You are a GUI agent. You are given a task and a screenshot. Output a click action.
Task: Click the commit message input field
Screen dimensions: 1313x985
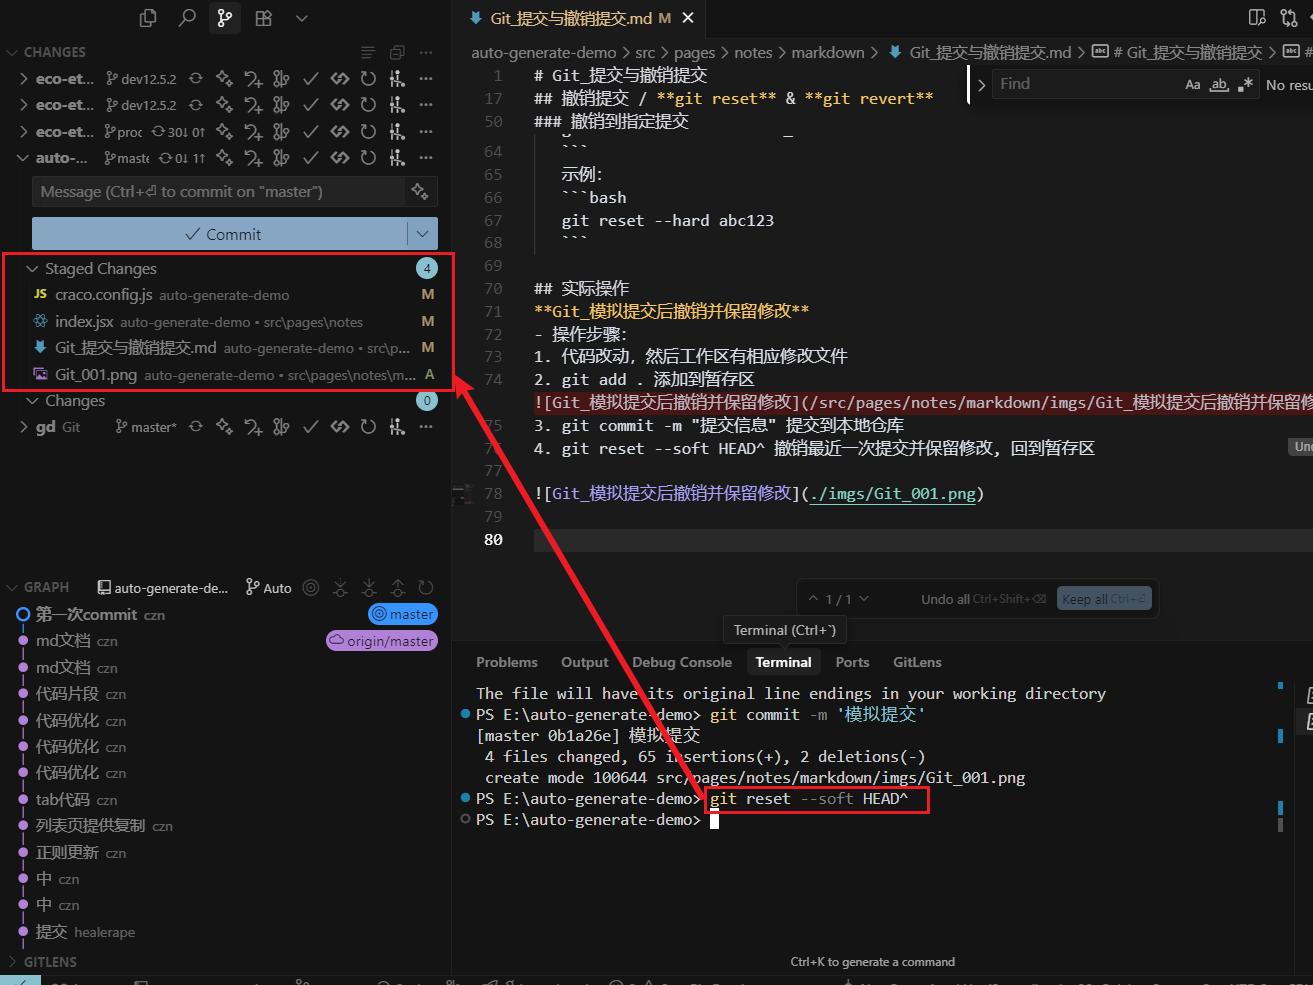tap(220, 192)
